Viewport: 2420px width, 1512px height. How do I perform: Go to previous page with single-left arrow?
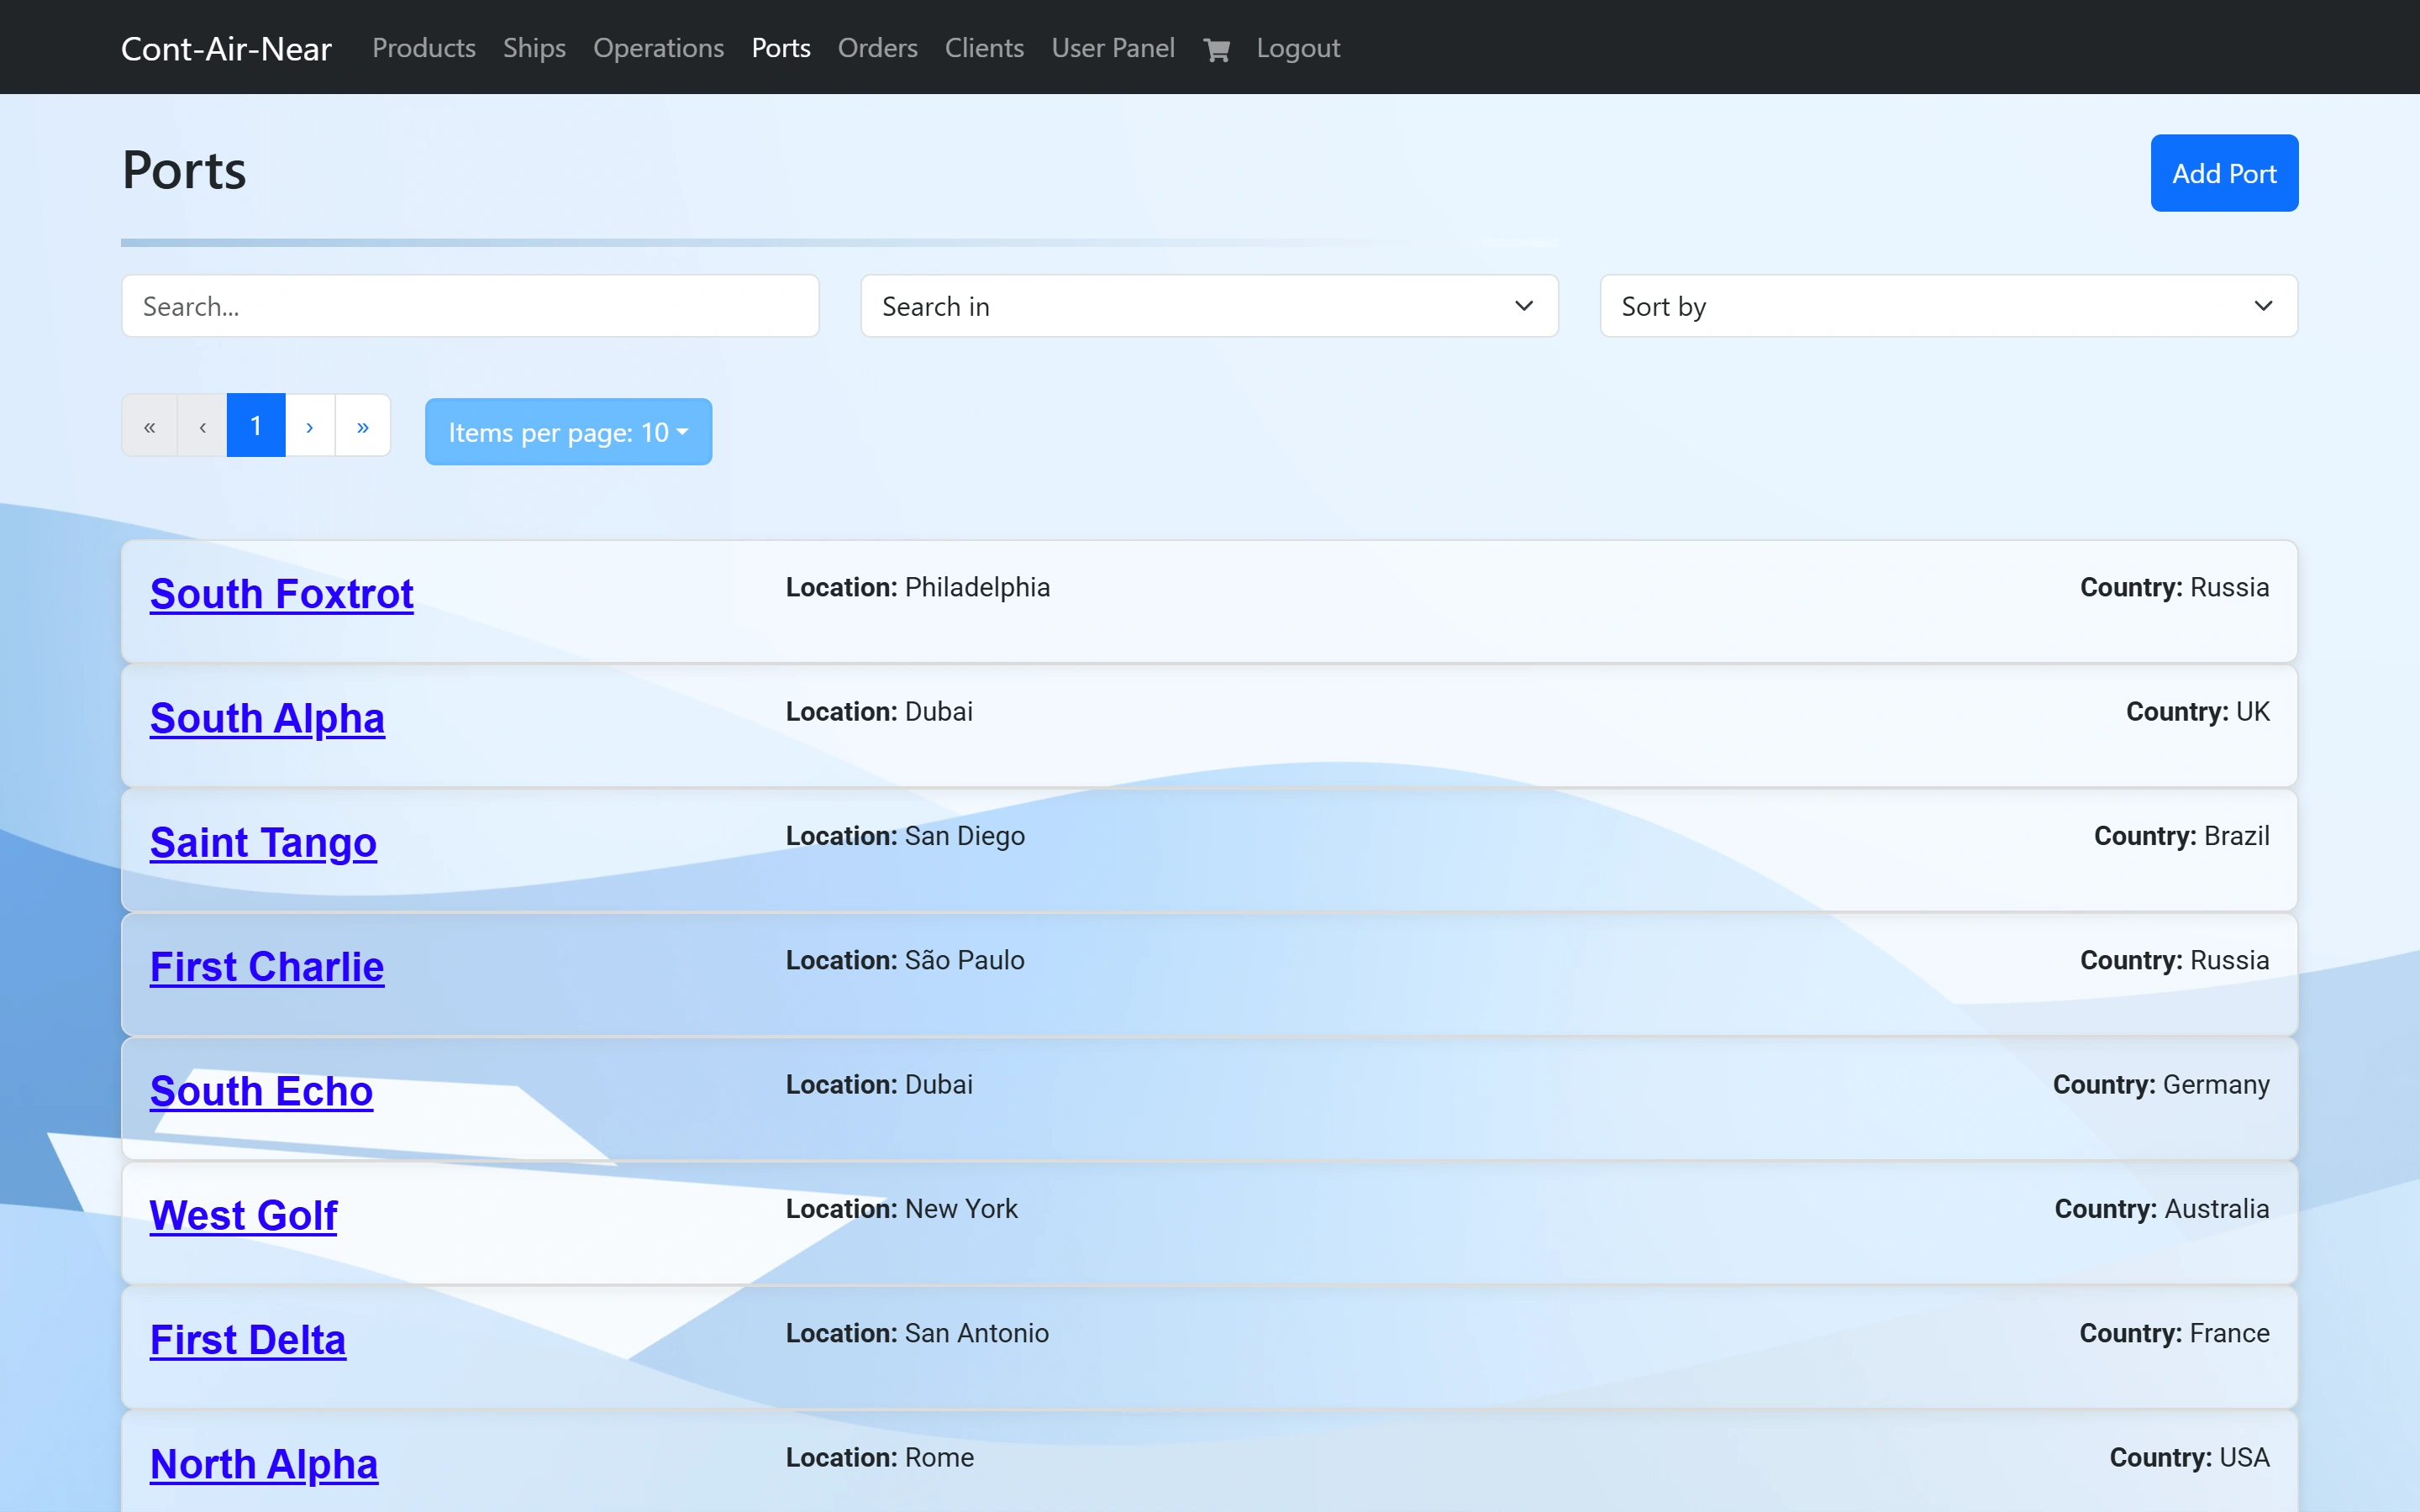click(x=202, y=426)
